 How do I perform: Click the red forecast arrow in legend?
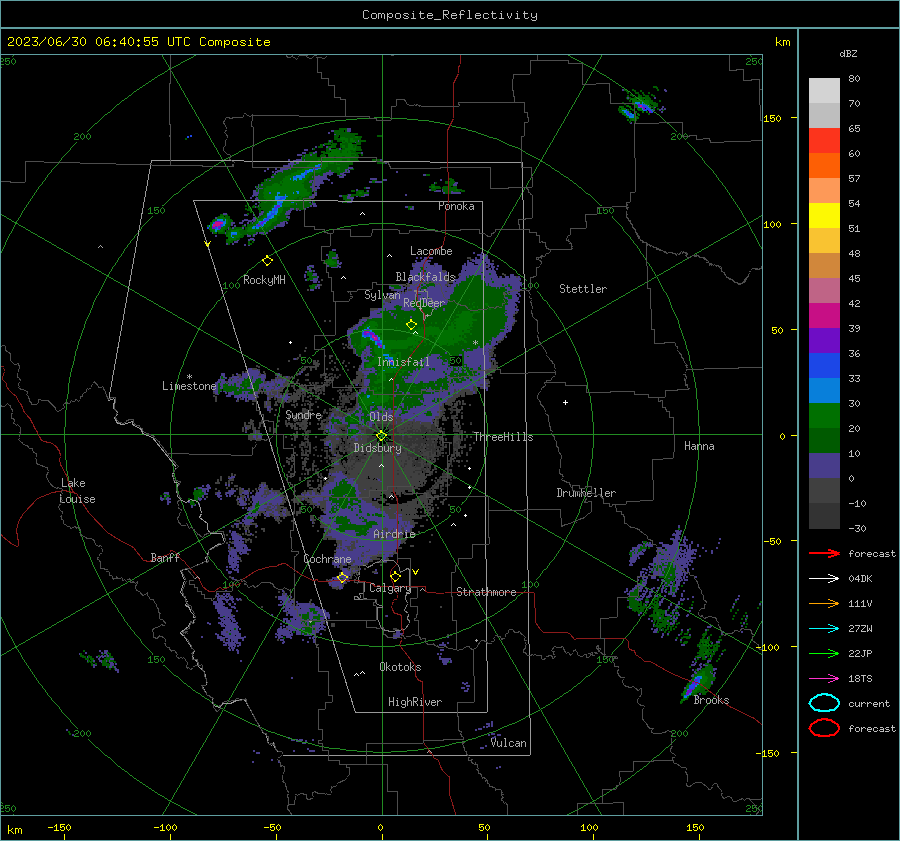[x=824, y=553]
